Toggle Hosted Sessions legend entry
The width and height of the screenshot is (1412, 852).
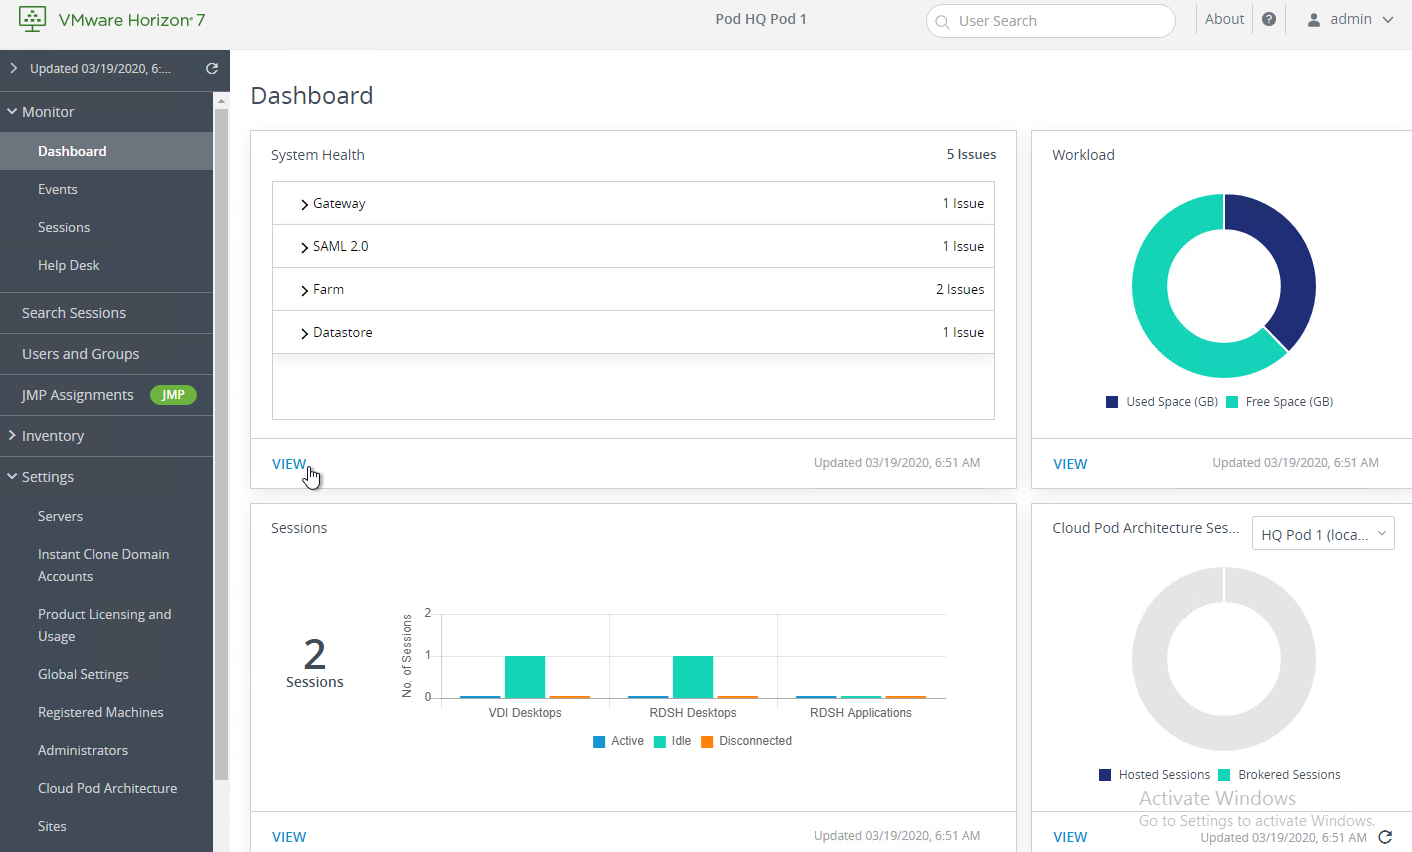coord(1154,775)
